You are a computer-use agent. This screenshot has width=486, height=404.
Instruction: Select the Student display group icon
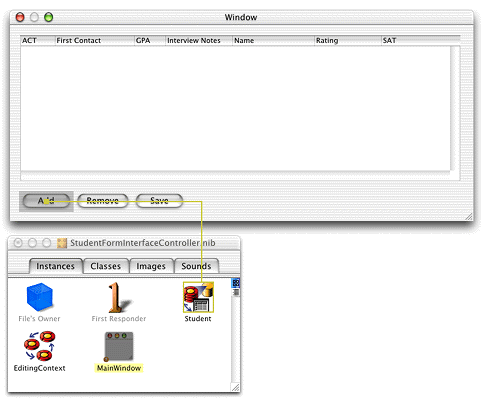click(198, 297)
